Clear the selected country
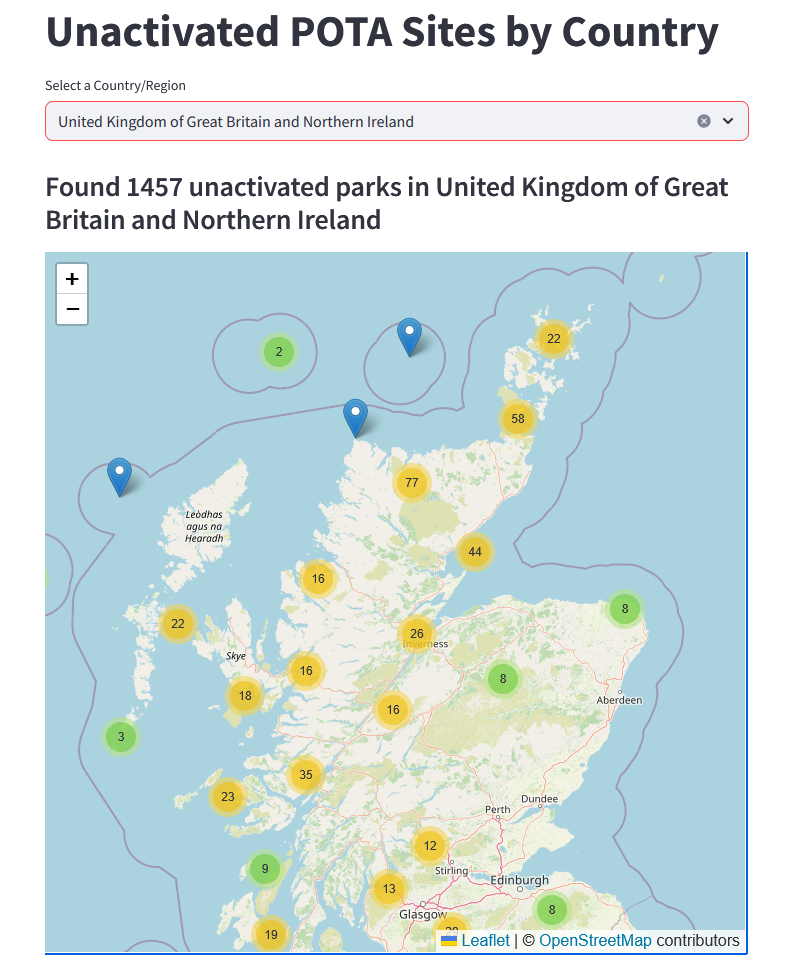787x973 pixels. [704, 121]
